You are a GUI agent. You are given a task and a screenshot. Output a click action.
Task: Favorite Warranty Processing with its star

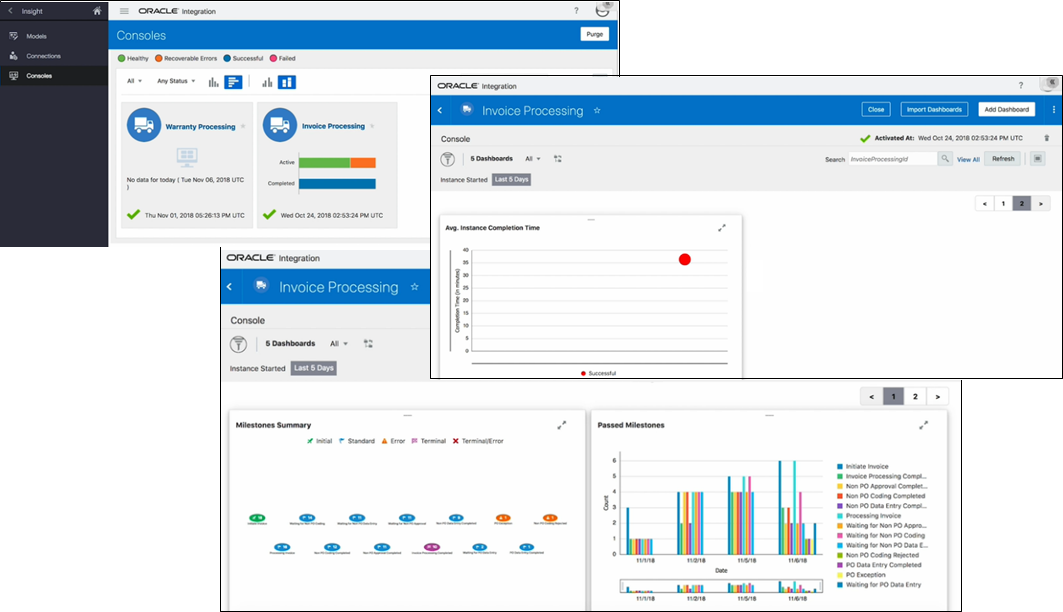243,127
